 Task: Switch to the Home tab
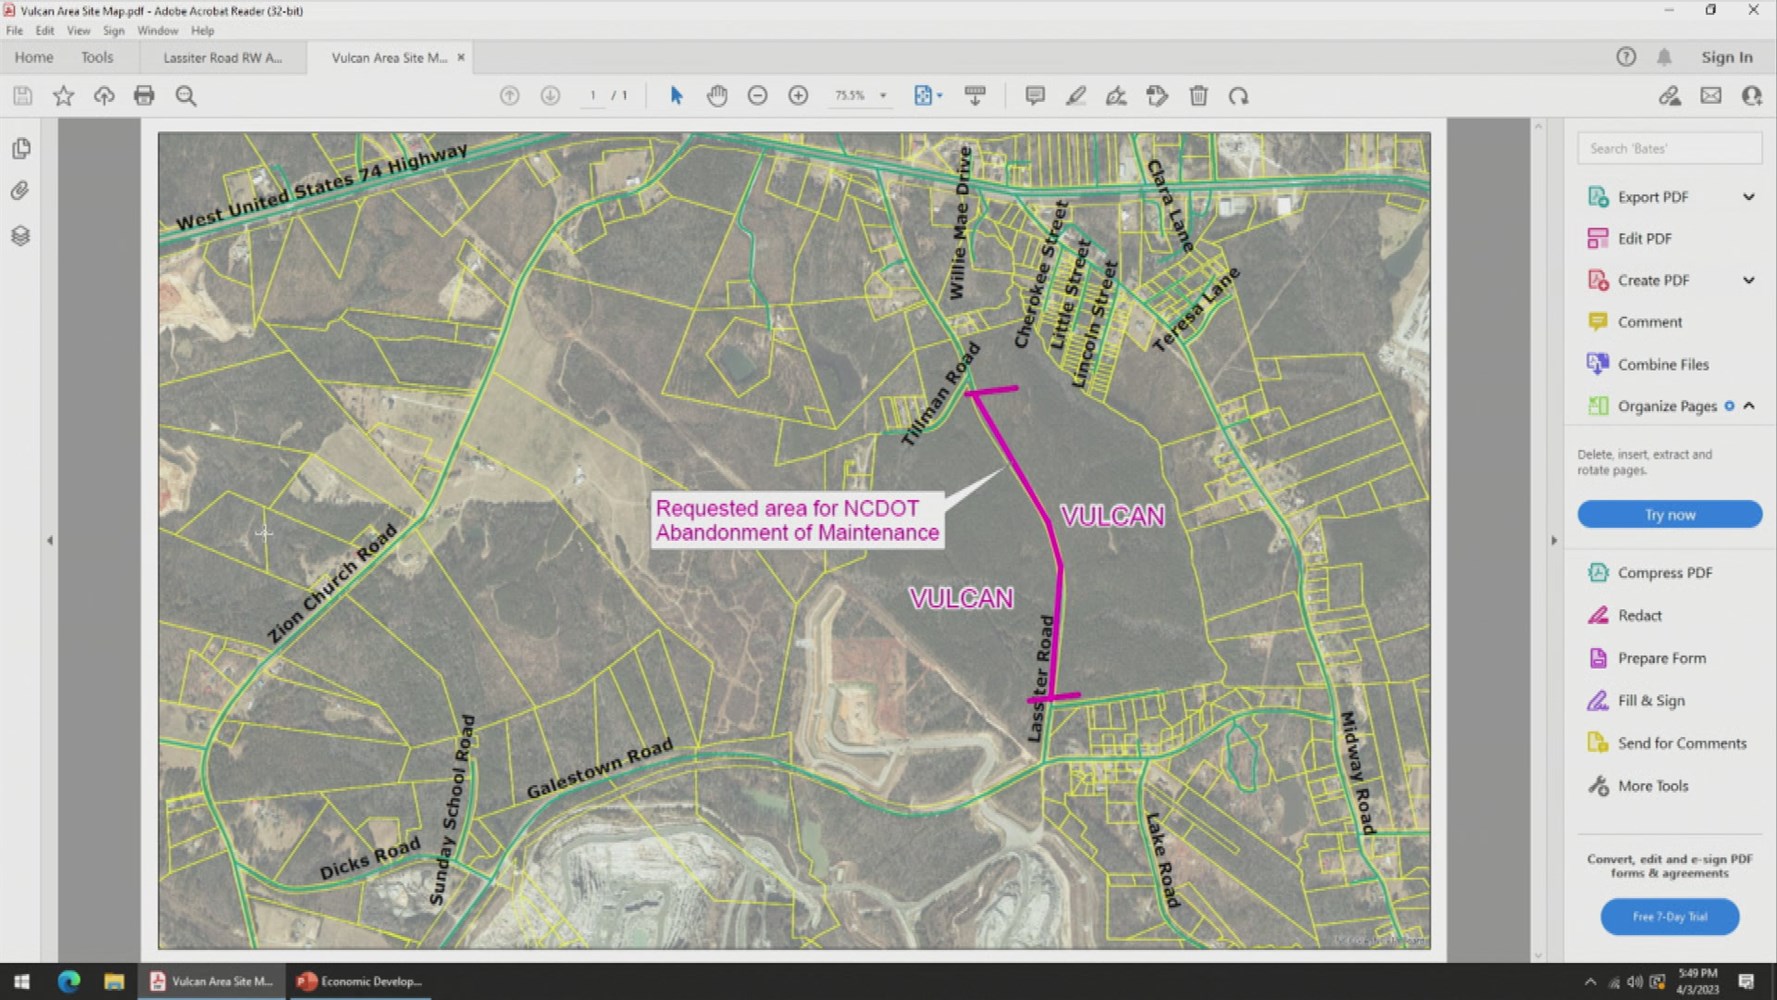pyautogui.click(x=34, y=57)
